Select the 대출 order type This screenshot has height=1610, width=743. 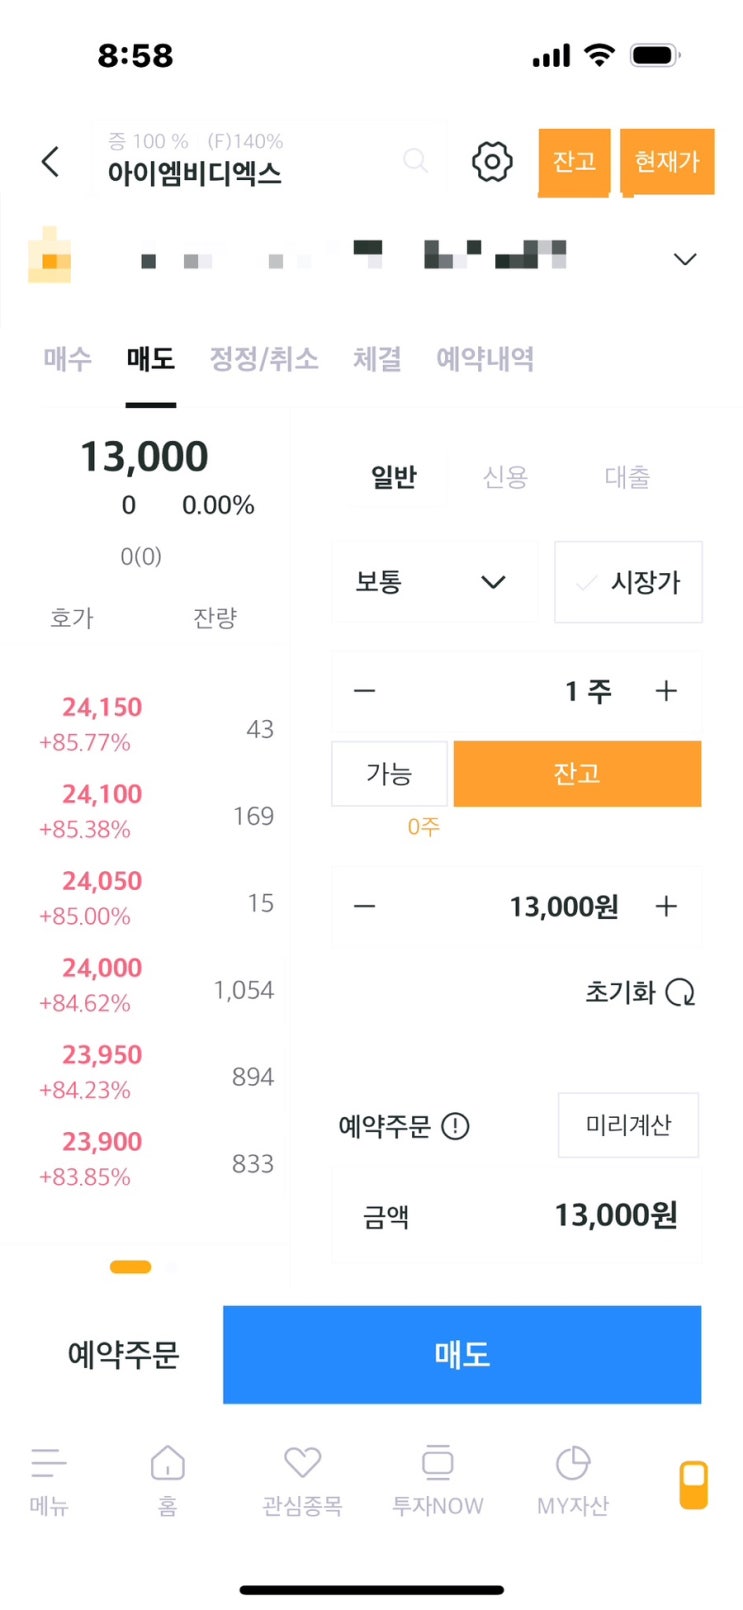coord(627,477)
